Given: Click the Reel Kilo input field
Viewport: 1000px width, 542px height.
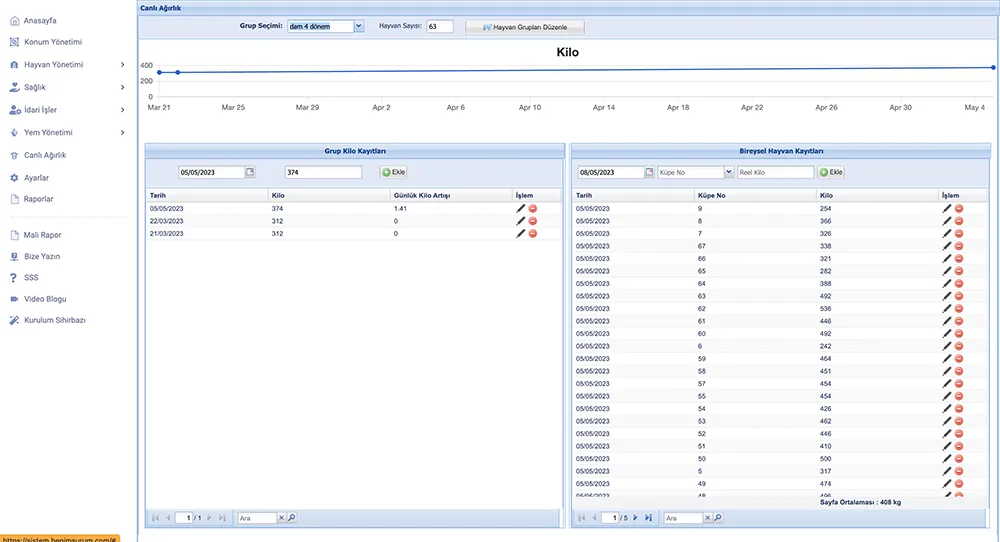Looking at the screenshot, I should click(775, 172).
